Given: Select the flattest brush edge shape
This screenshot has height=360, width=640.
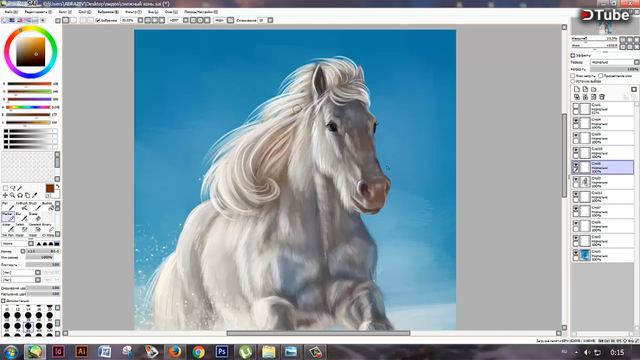Looking at the screenshot, I should [57, 243].
